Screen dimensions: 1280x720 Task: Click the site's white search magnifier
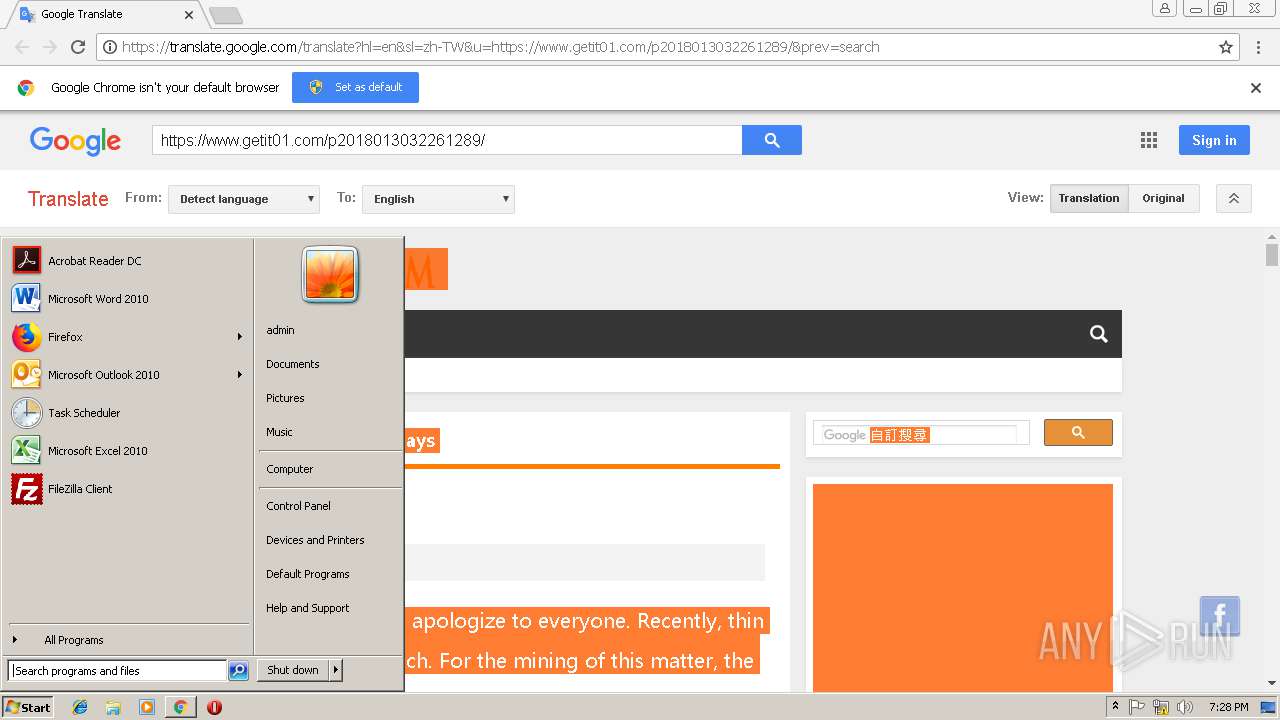(1099, 334)
